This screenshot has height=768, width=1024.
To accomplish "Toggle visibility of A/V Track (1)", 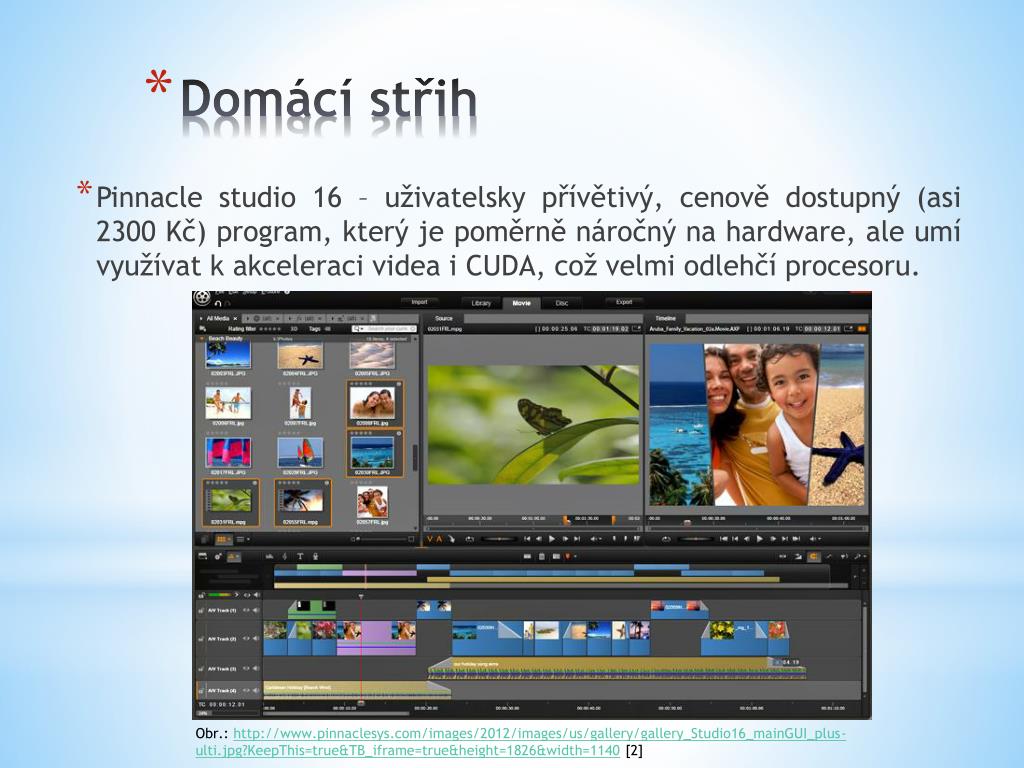I will (246, 611).
